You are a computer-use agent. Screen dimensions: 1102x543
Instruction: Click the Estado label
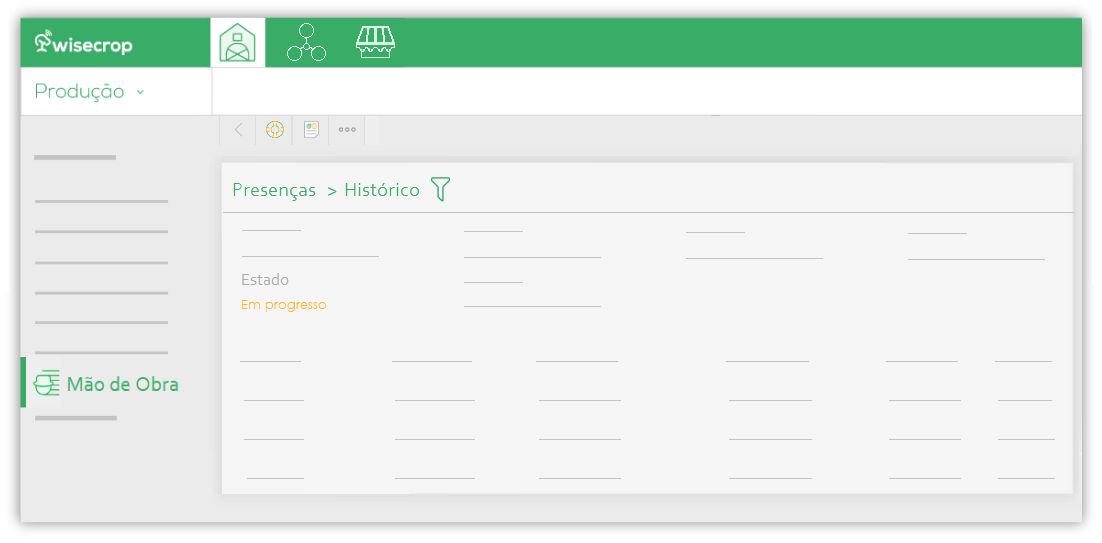pyautogui.click(x=265, y=280)
